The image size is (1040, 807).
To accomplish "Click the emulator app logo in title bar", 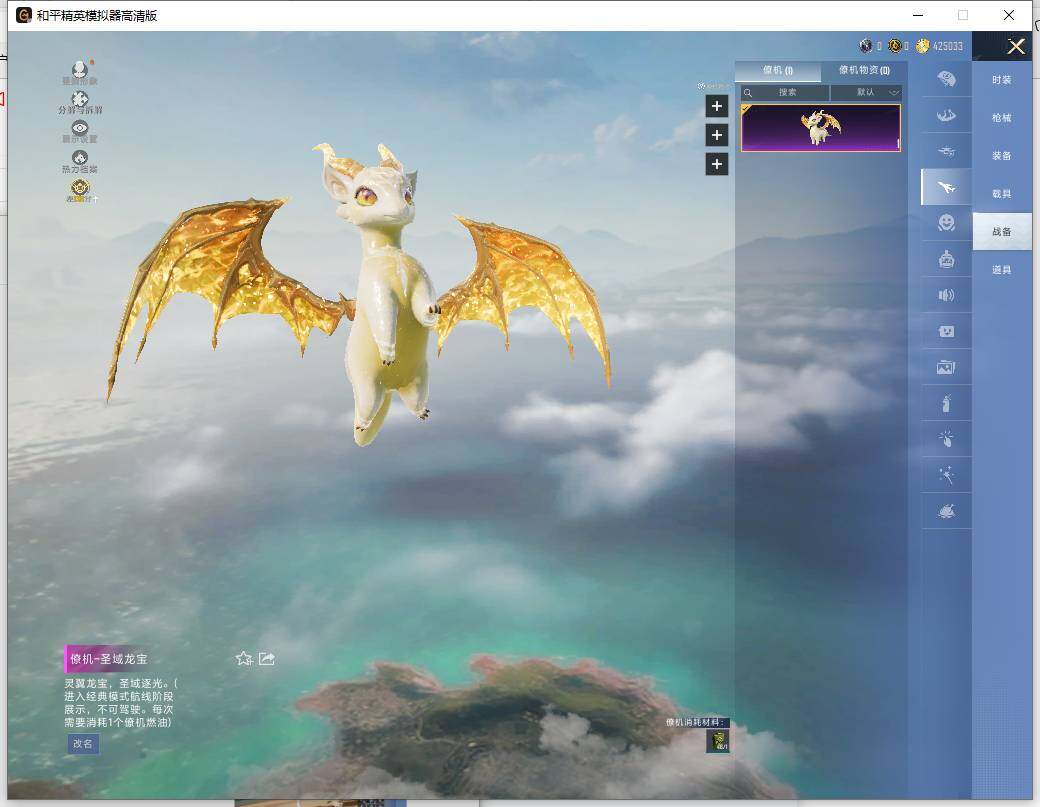I will pyautogui.click(x=24, y=15).
